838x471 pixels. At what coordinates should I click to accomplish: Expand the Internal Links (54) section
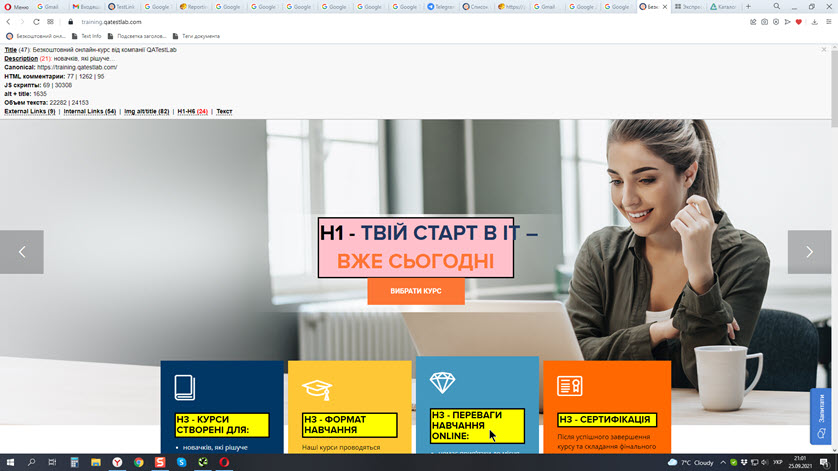(x=90, y=111)
